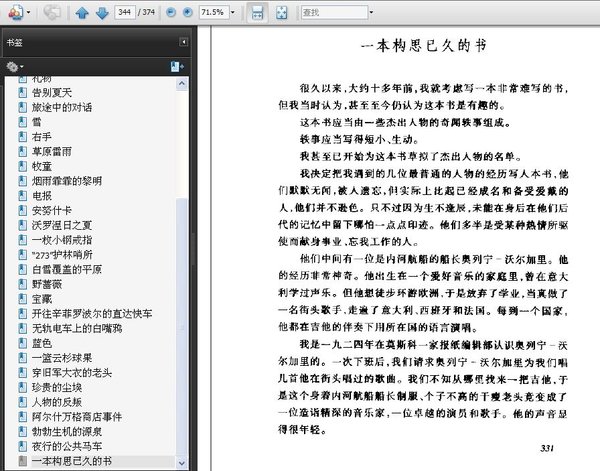Click the page title 一本构思已久的书 in document

click(424, 46)
